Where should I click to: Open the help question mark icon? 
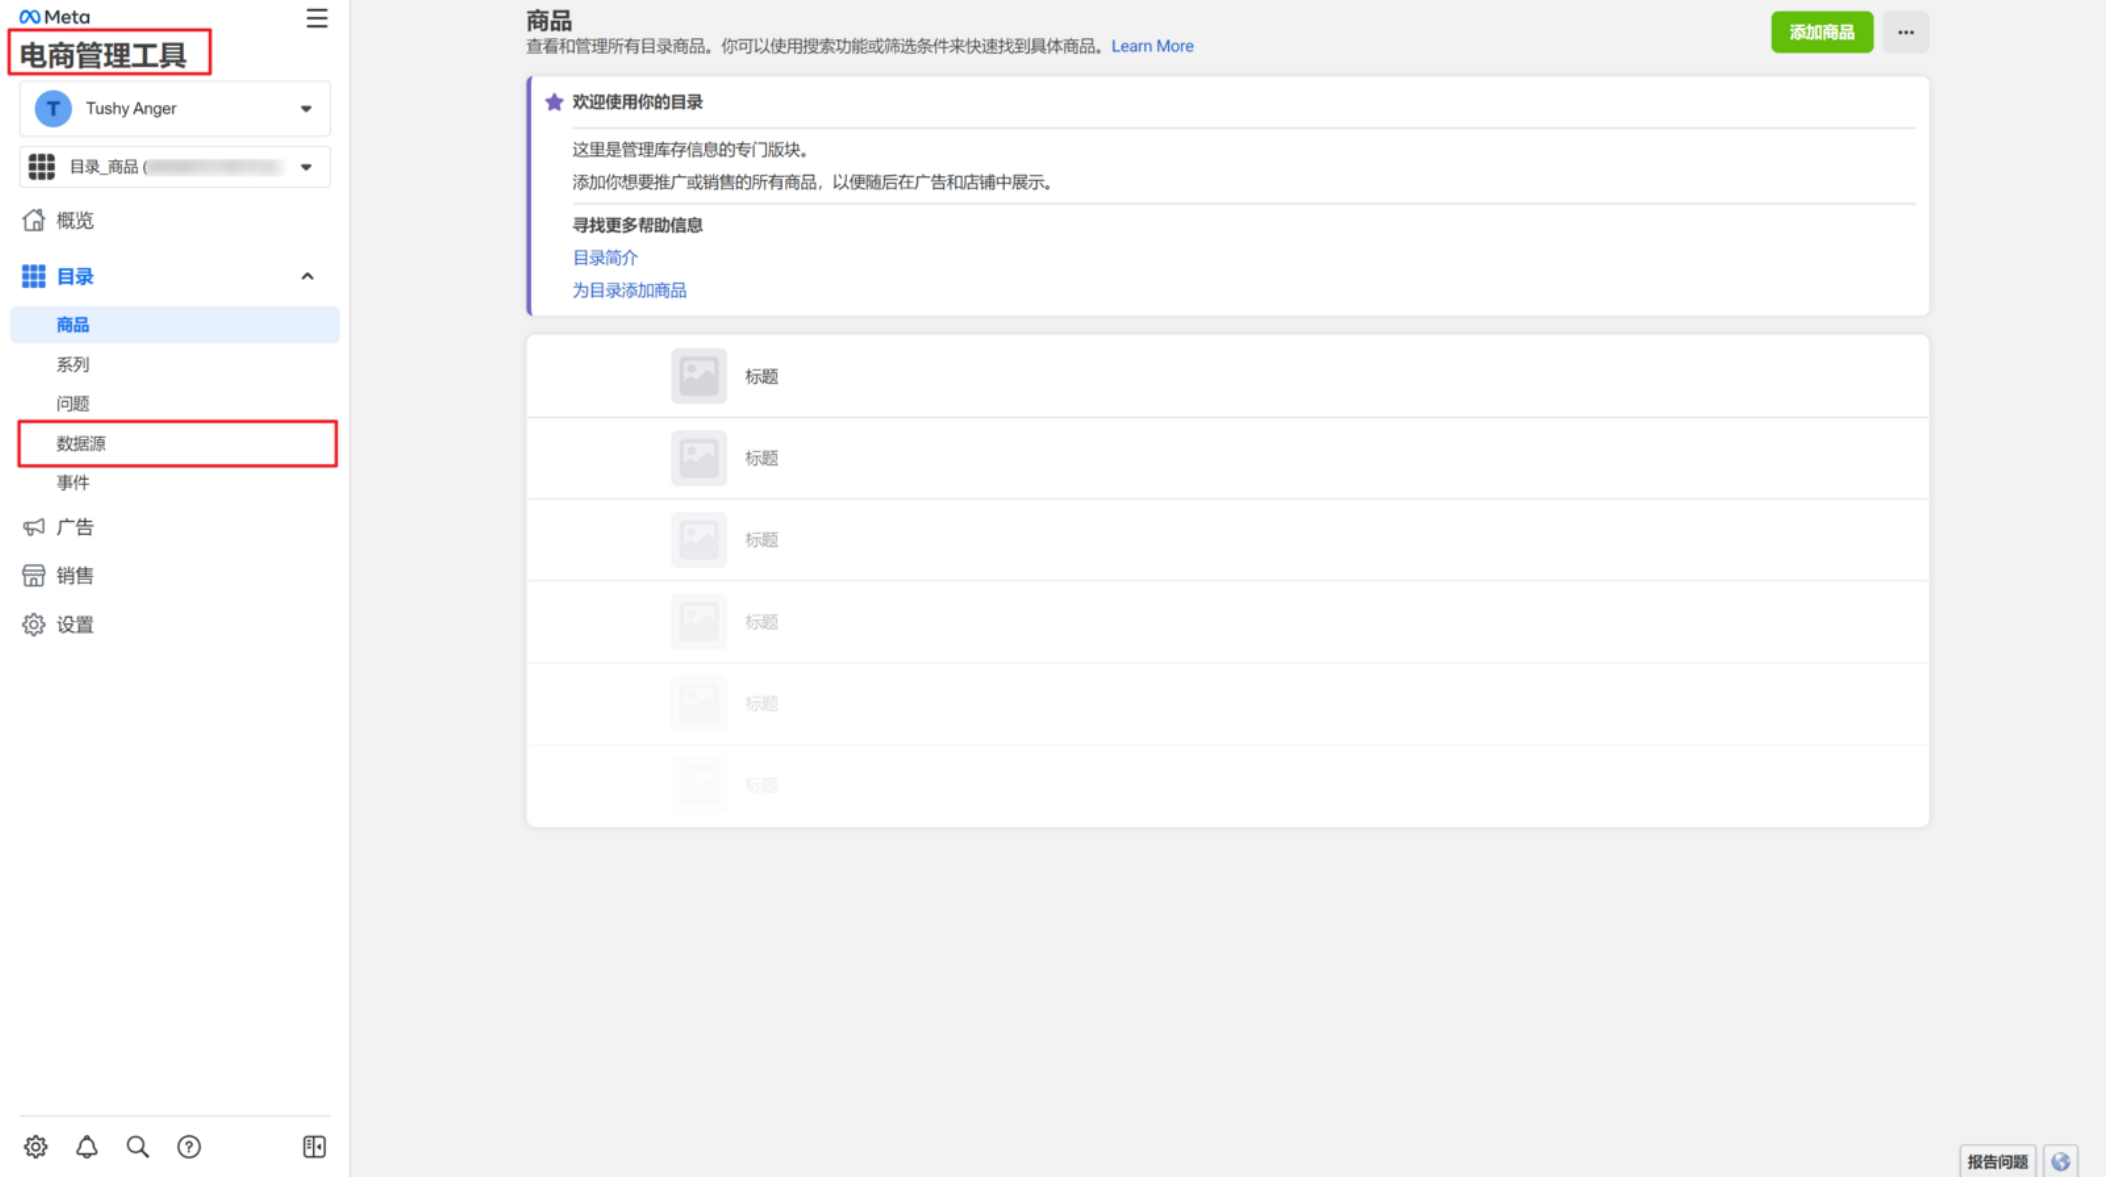point(189,1147)
